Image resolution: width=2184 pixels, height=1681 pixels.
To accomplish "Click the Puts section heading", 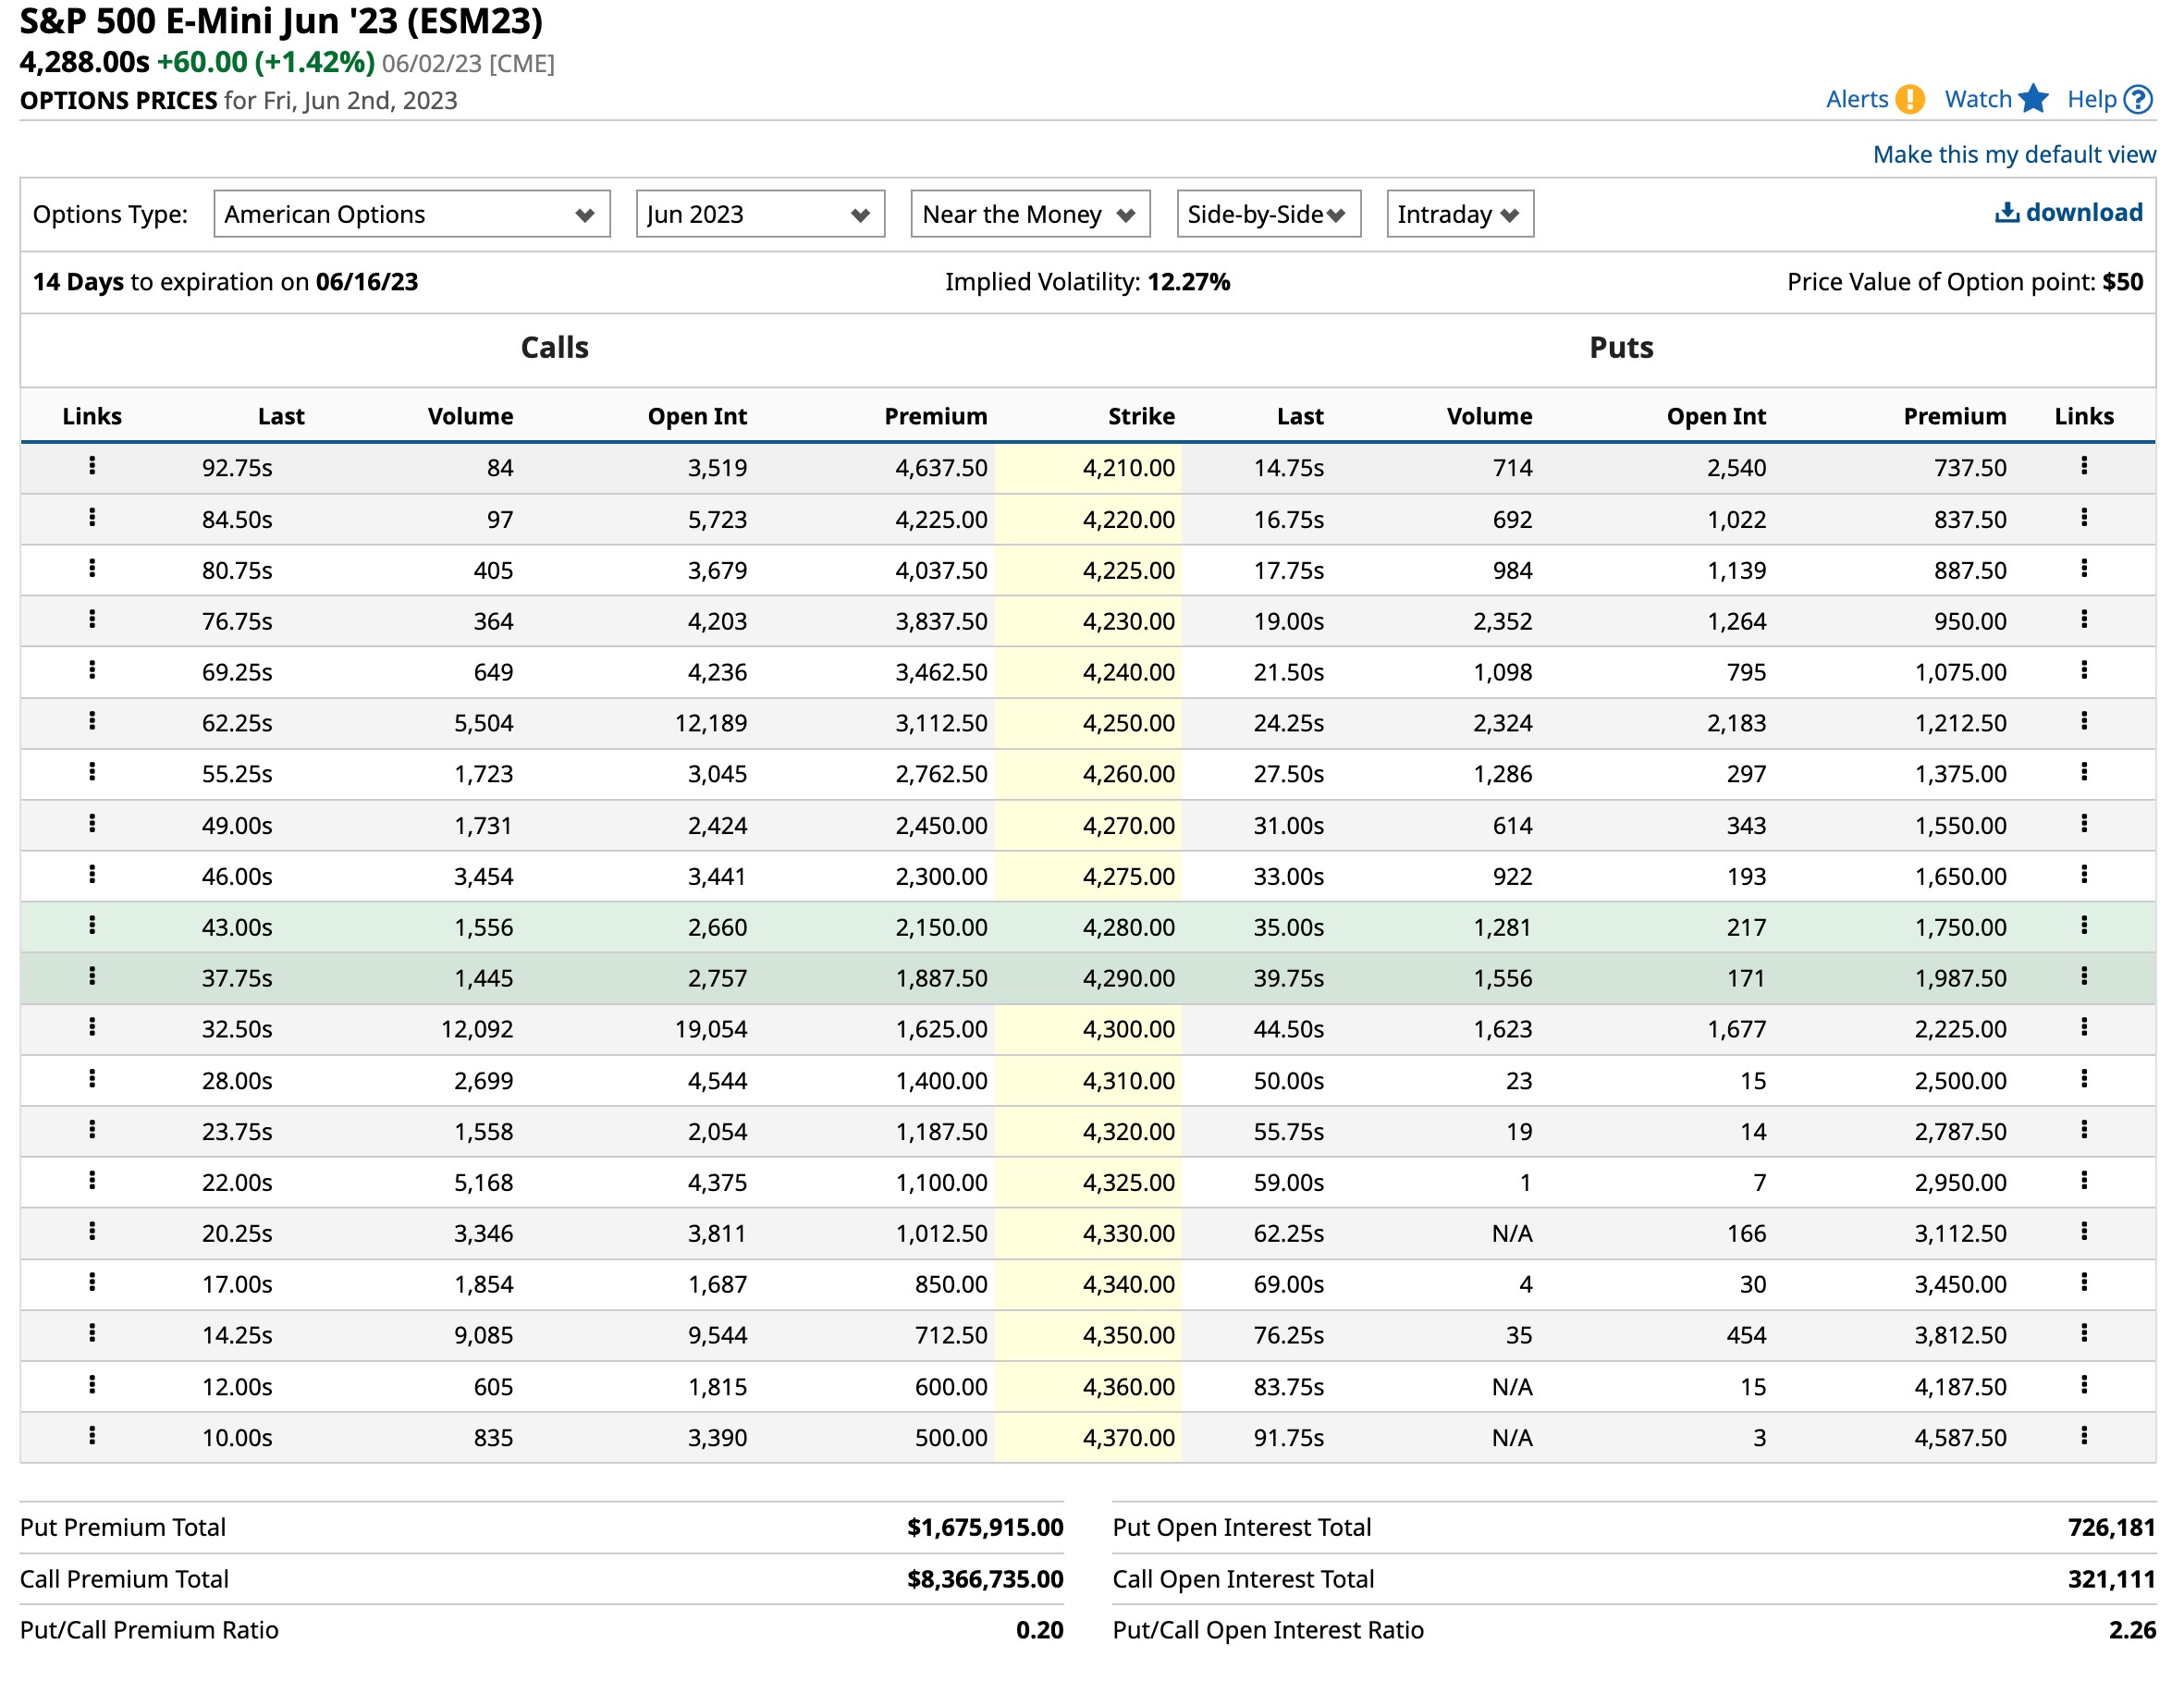I will click(x=1621, y=347).
